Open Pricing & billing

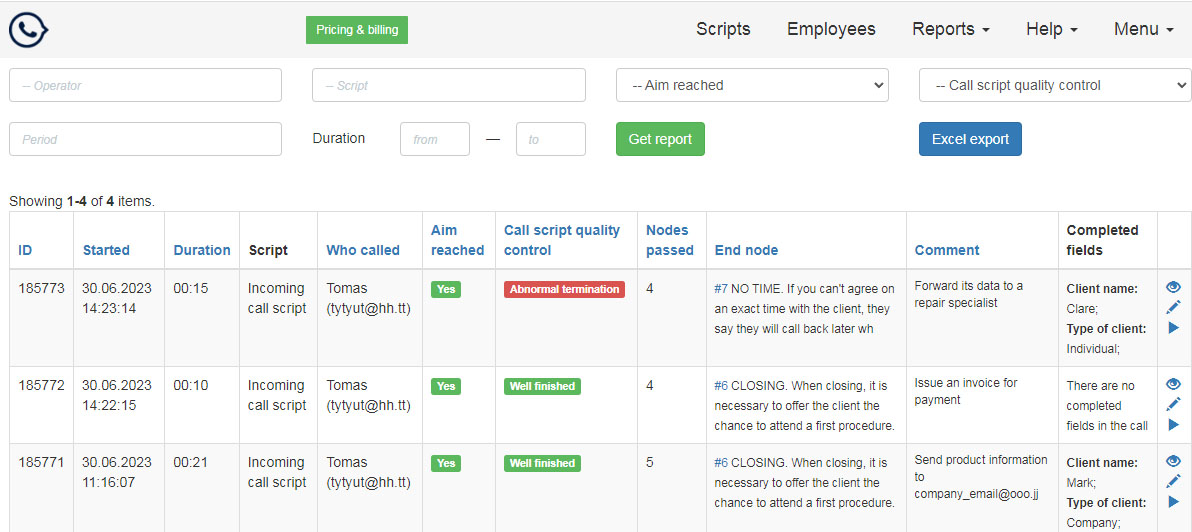pos(357,30)
